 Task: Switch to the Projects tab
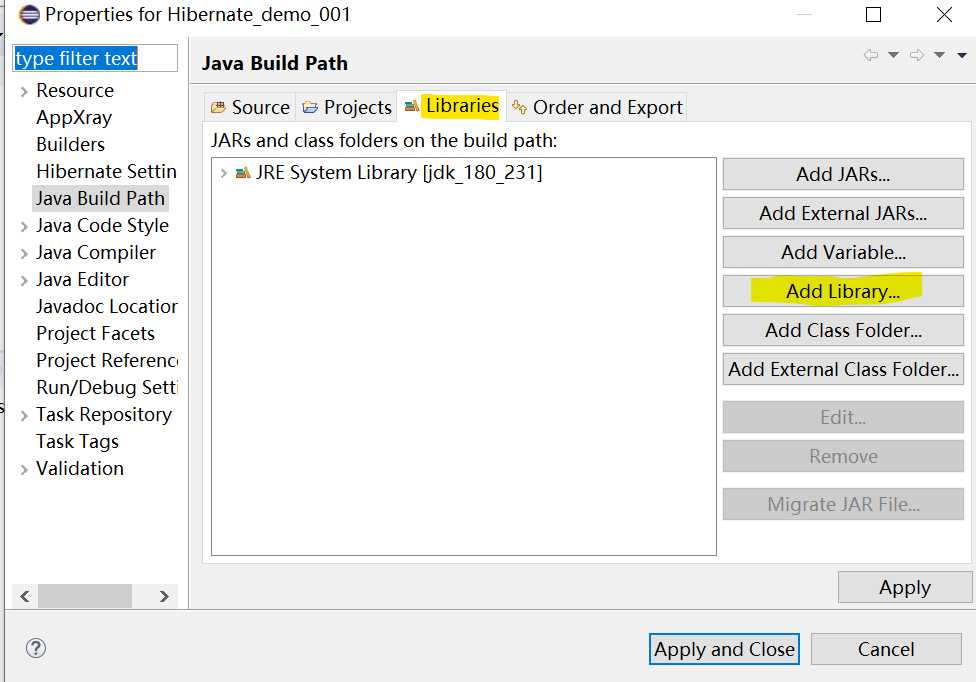[347, 107]
